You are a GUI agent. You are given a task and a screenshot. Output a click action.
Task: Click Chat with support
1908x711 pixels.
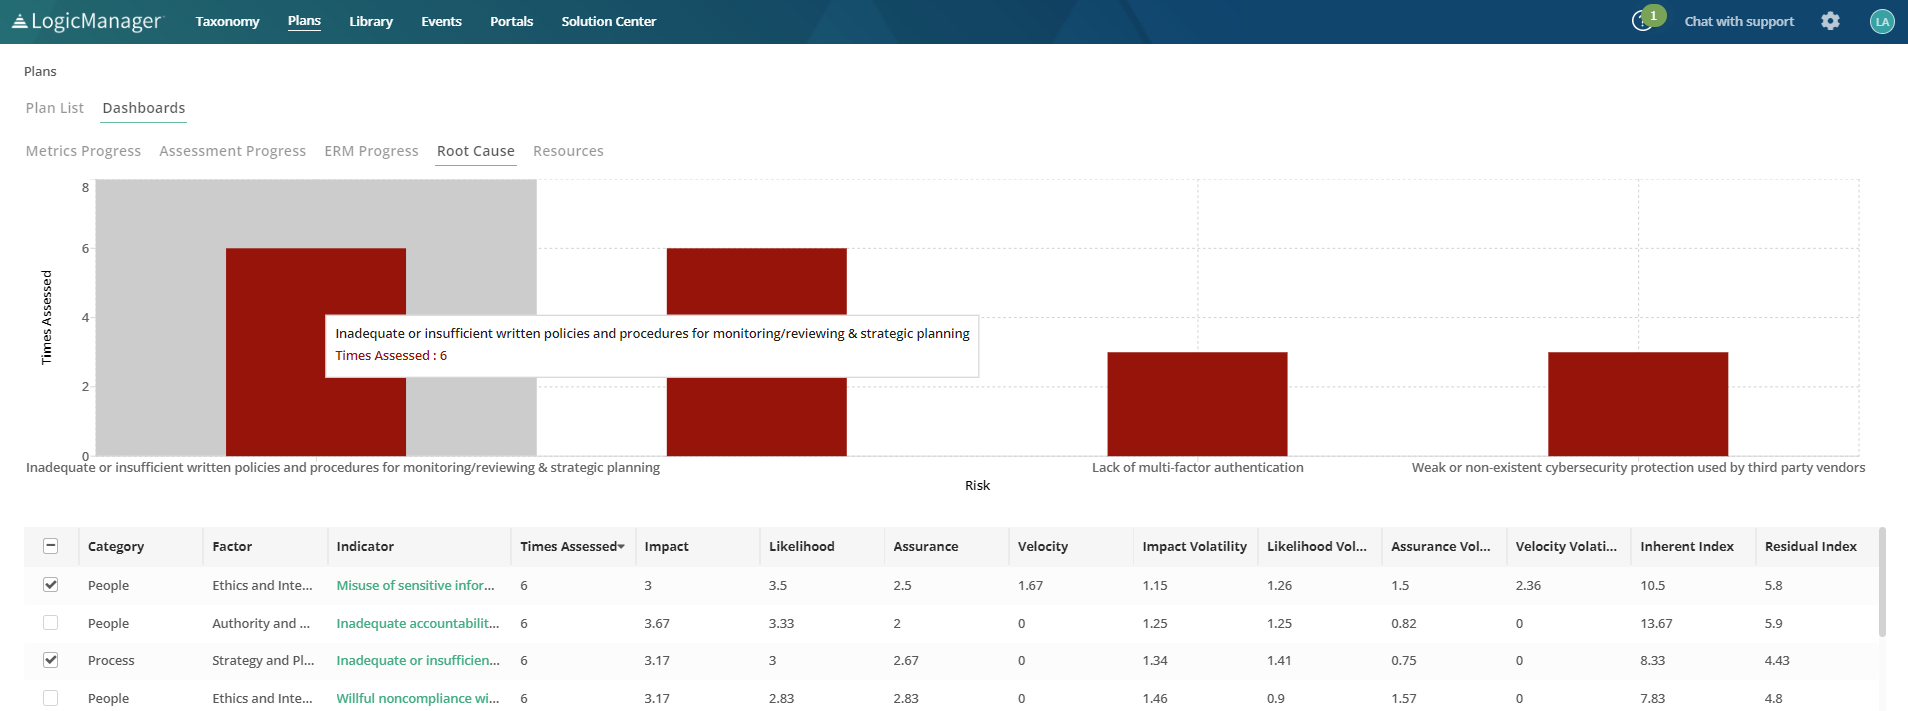coord(1739,21)
